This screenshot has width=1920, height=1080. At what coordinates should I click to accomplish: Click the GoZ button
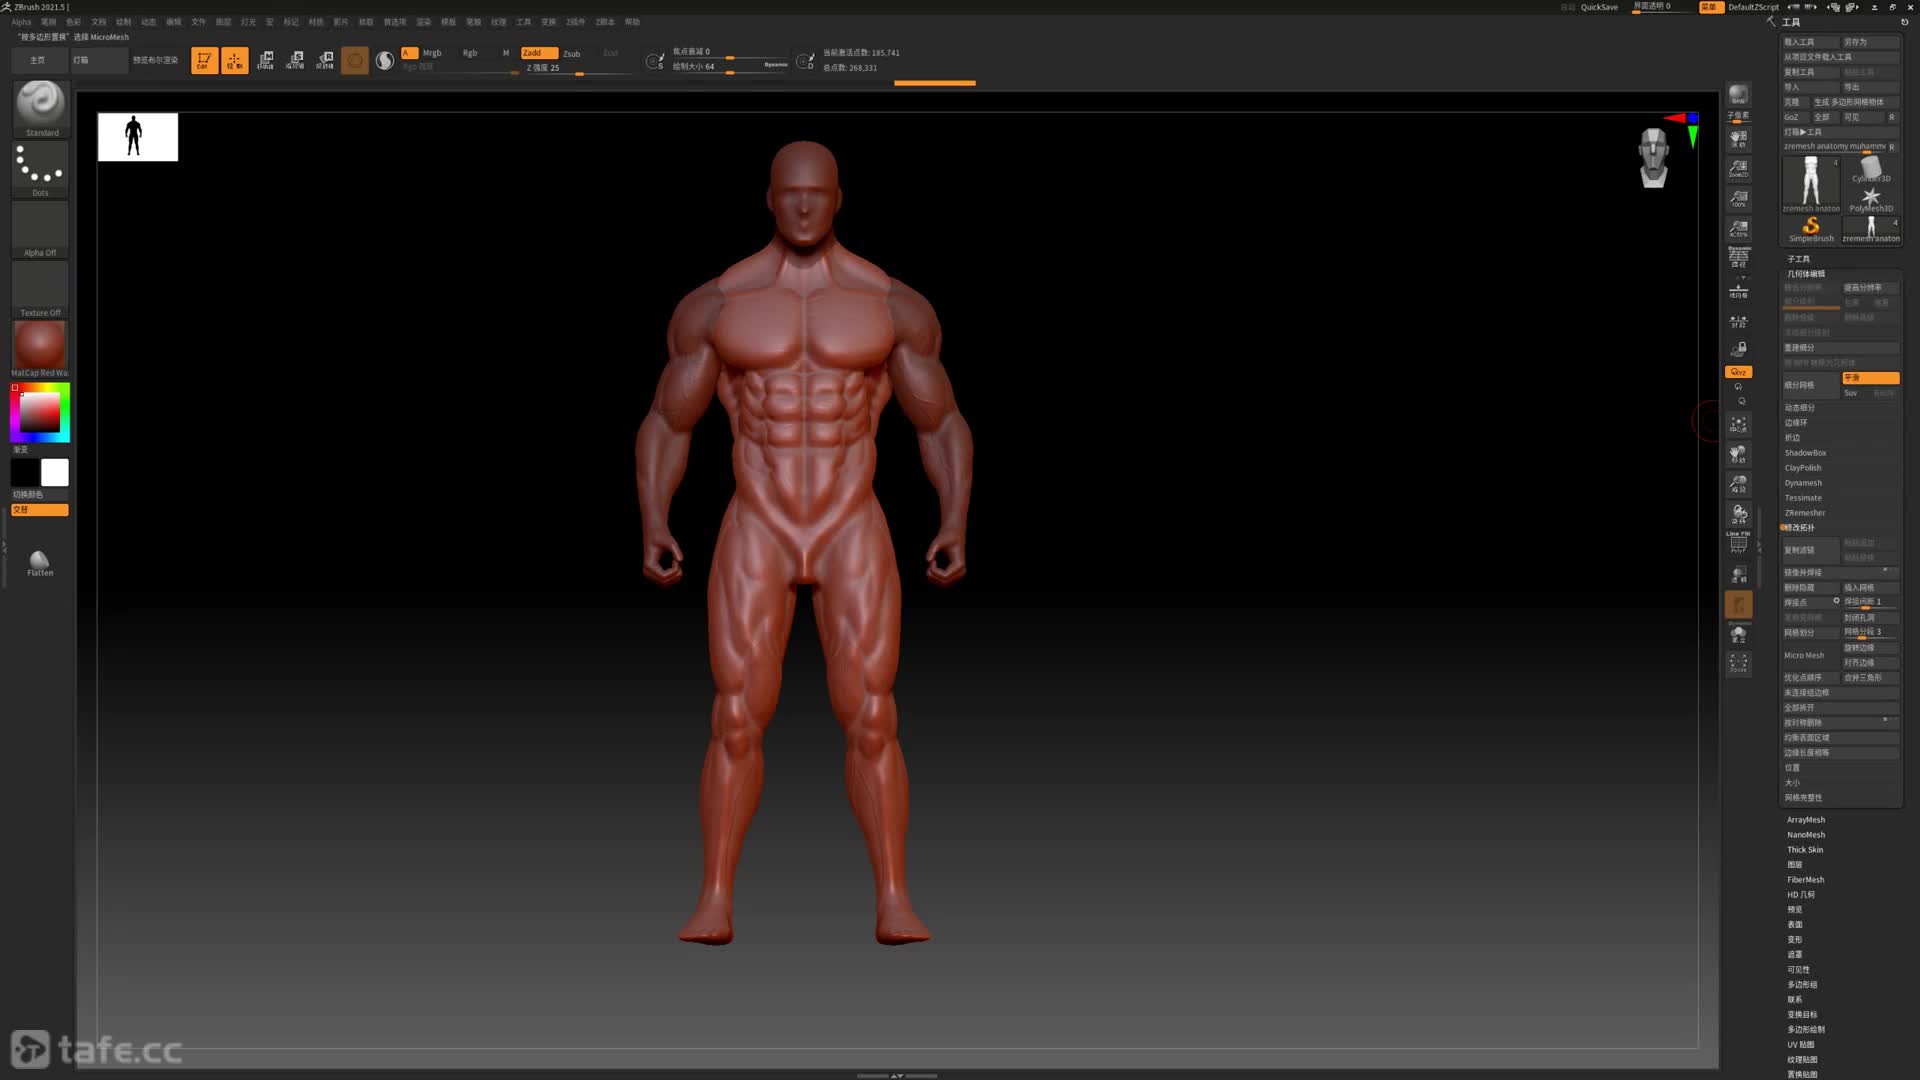point(1796,117)
